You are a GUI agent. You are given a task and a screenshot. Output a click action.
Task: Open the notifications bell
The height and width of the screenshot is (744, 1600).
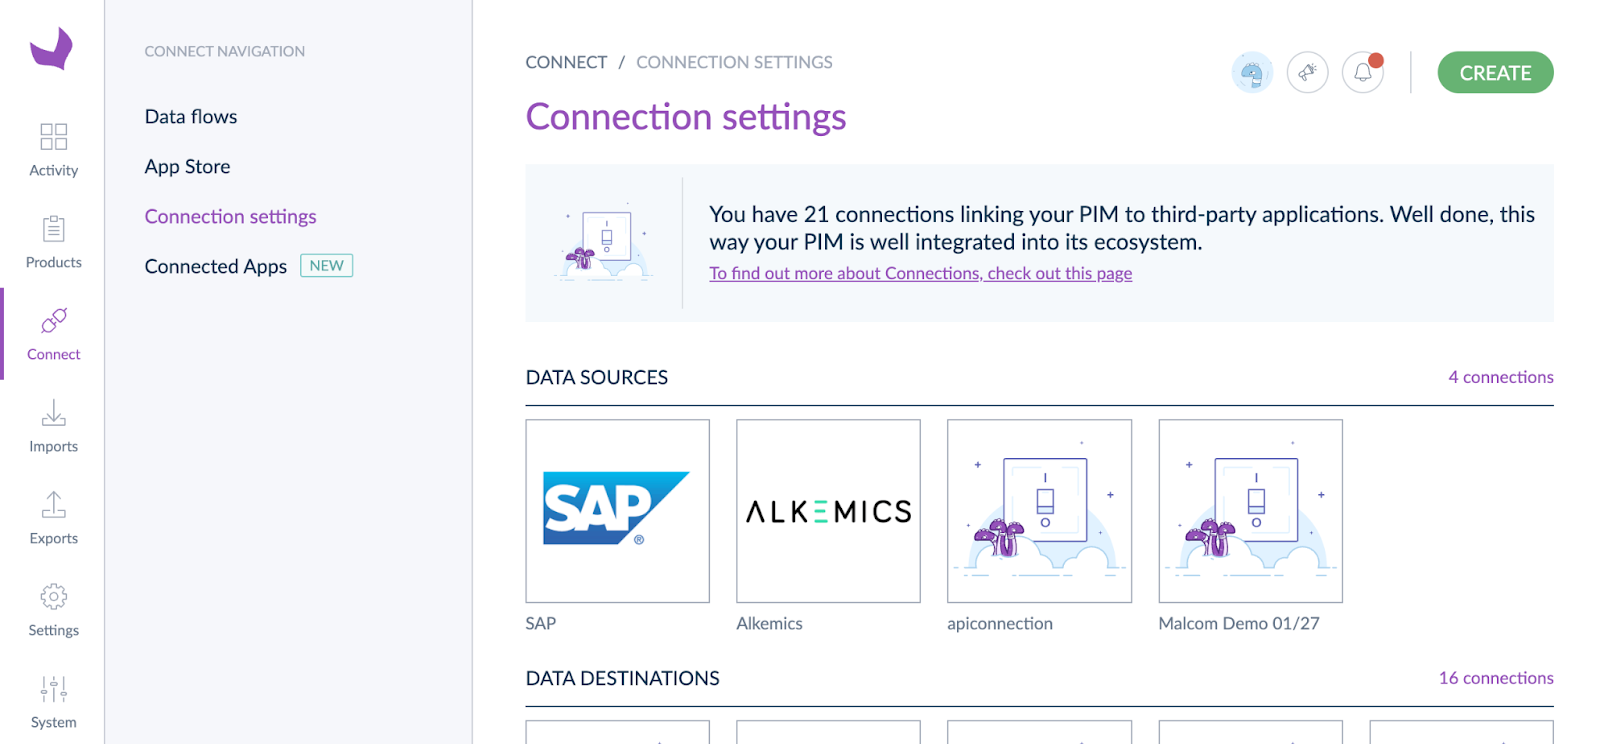pyautogui.click(x=1363, y=73)
